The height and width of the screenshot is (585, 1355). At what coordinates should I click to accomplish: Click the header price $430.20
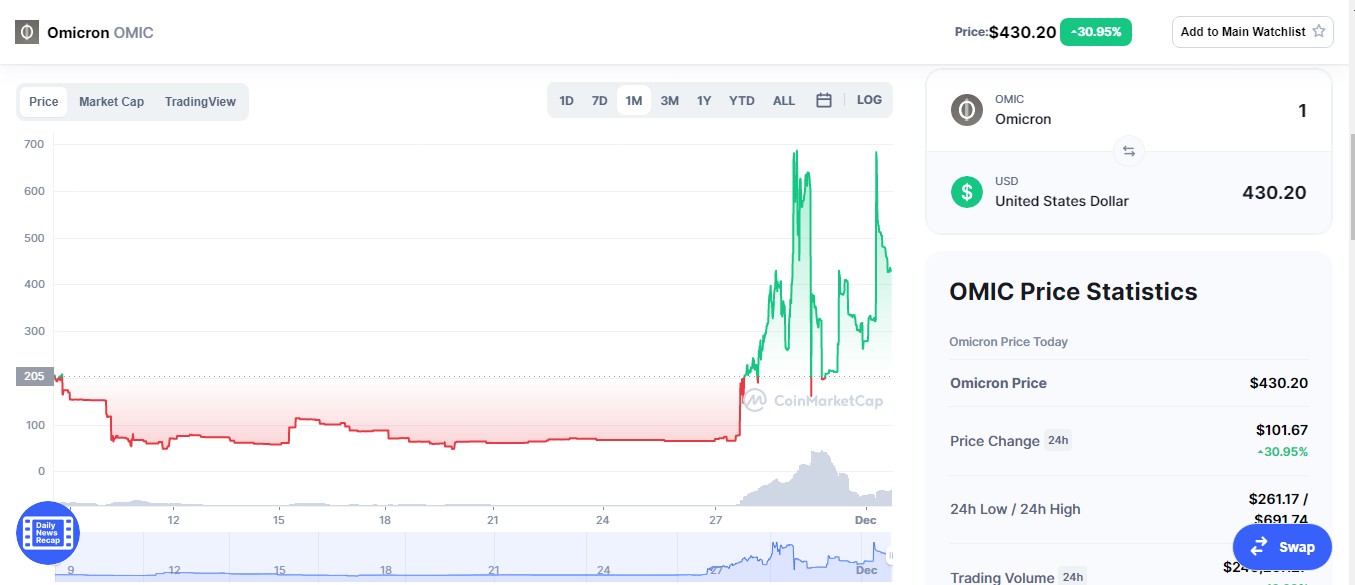(x=1022, y=32)
